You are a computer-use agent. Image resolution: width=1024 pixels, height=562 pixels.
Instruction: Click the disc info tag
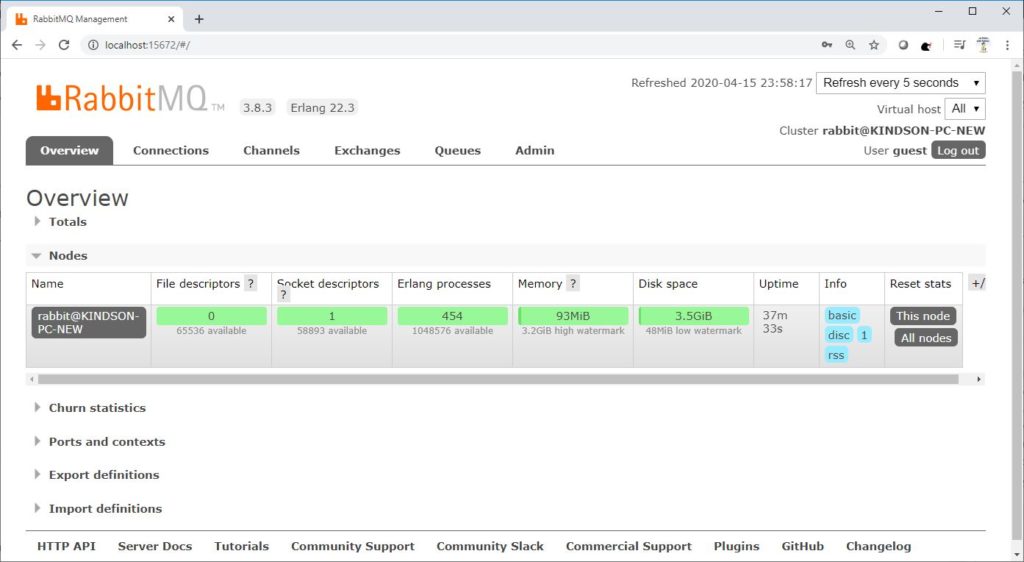(x=839, y=336)
